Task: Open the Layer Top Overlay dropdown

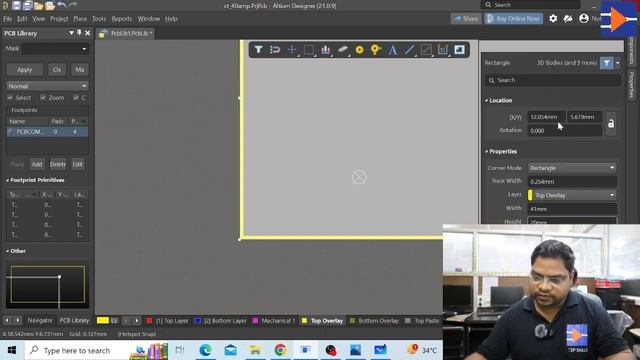Action: 572,195
